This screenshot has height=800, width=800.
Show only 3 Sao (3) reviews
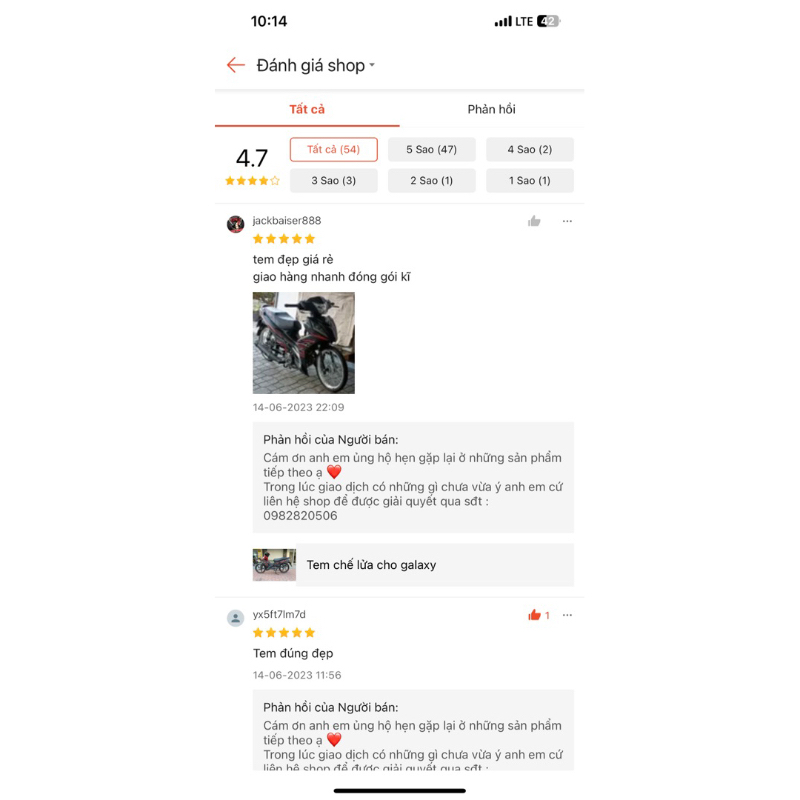(x=334, y=181)
